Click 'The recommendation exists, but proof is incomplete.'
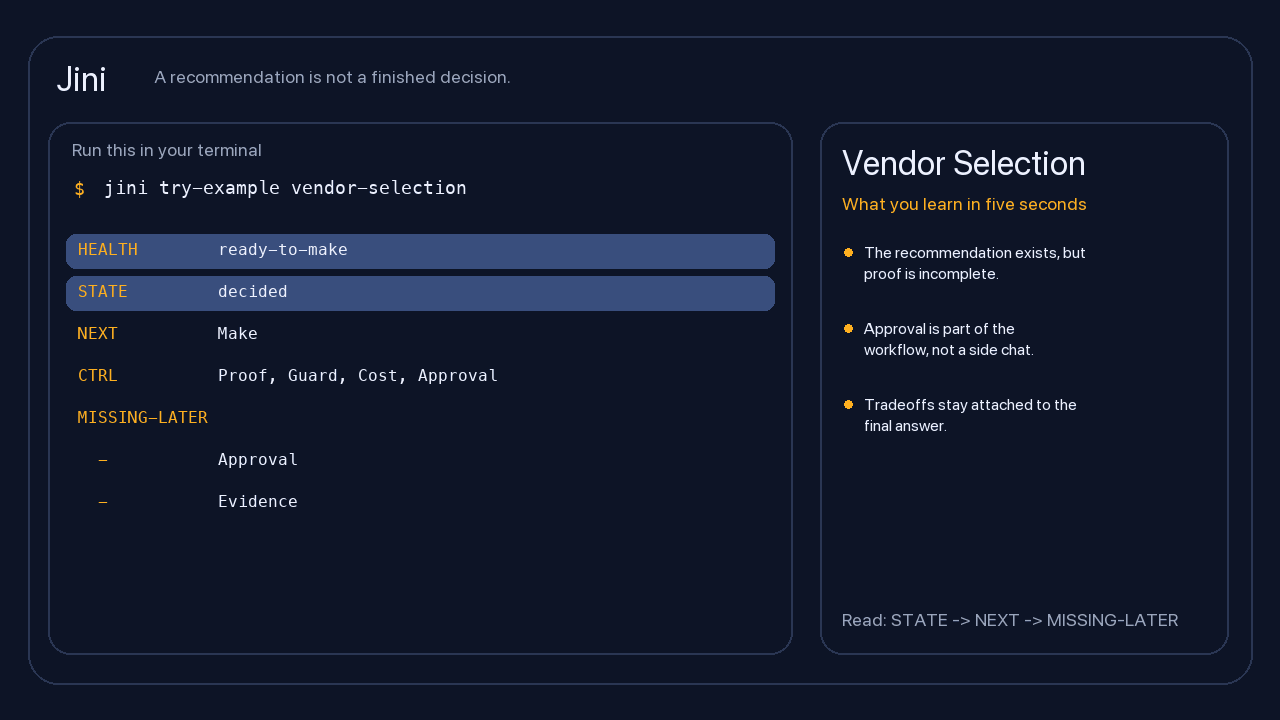The height and width of the screenshot is (720, 1280). click(975, 263)
